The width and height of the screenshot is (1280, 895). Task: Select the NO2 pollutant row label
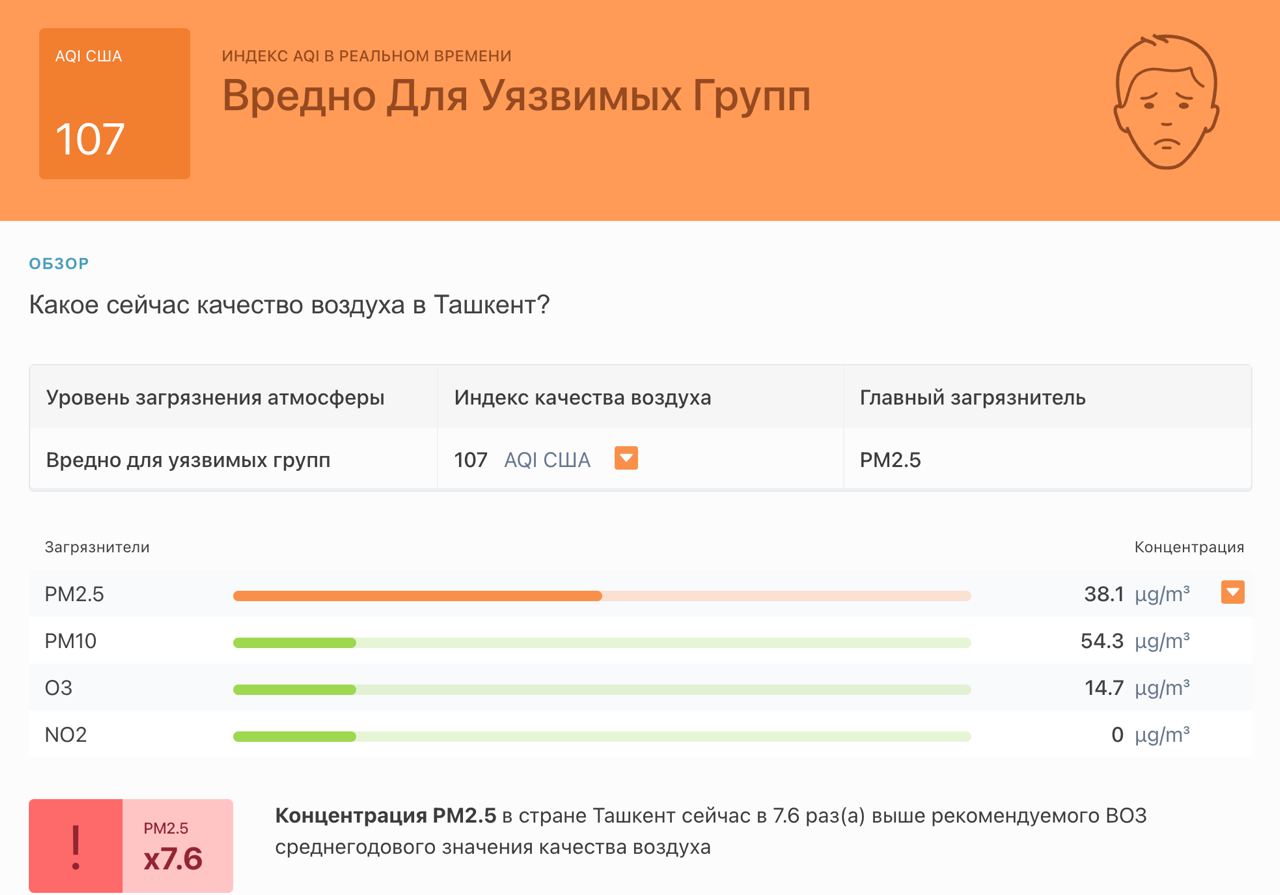pyautogui.click(x=66, y=735)
